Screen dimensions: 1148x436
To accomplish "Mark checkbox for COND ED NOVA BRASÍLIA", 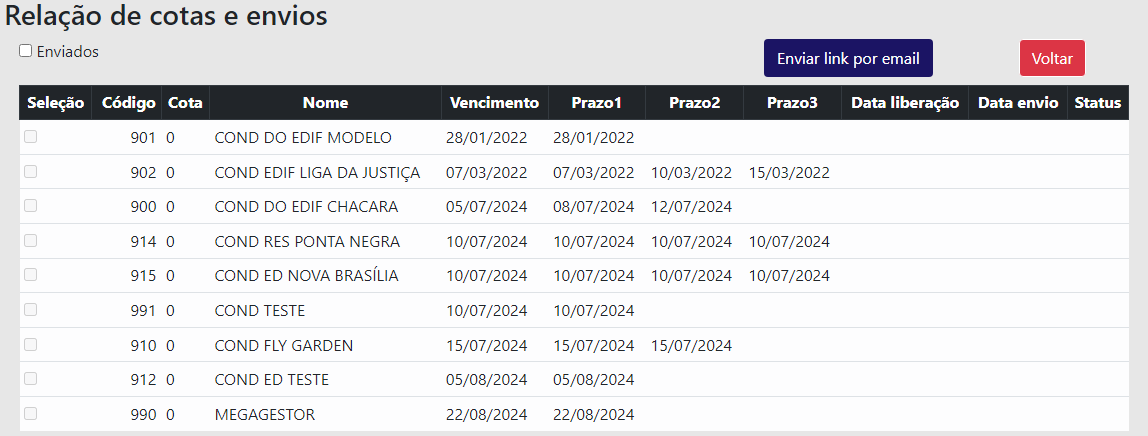I will [31, 275].
